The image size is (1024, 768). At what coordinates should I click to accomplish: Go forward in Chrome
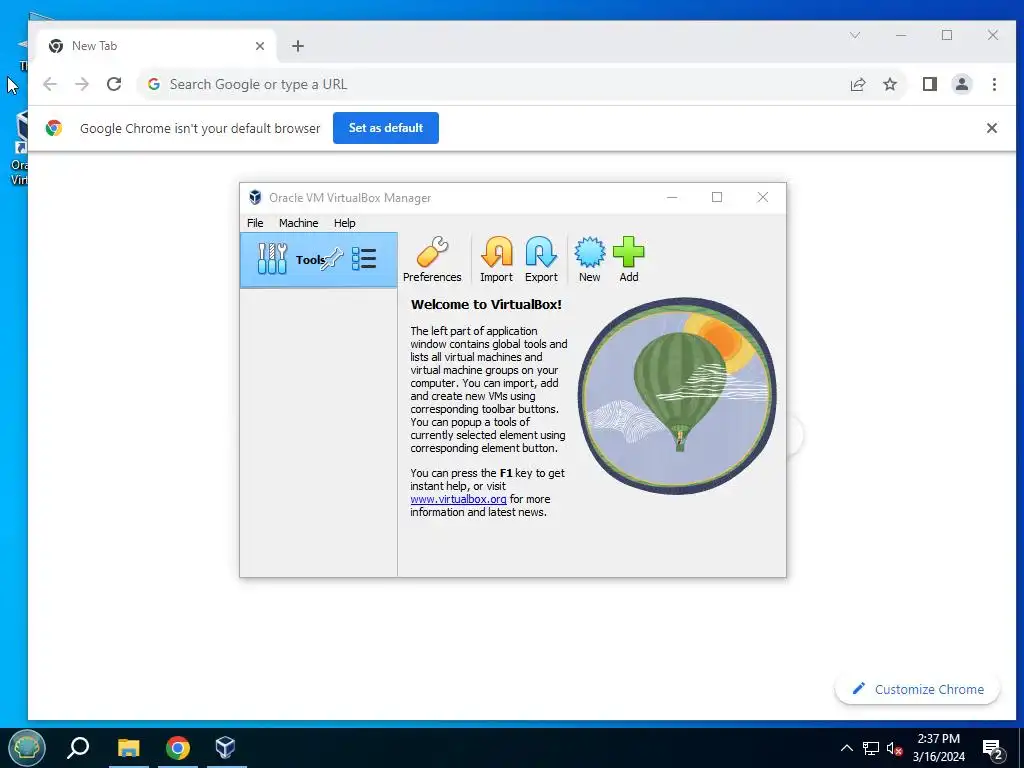click(x=82, y=84)
